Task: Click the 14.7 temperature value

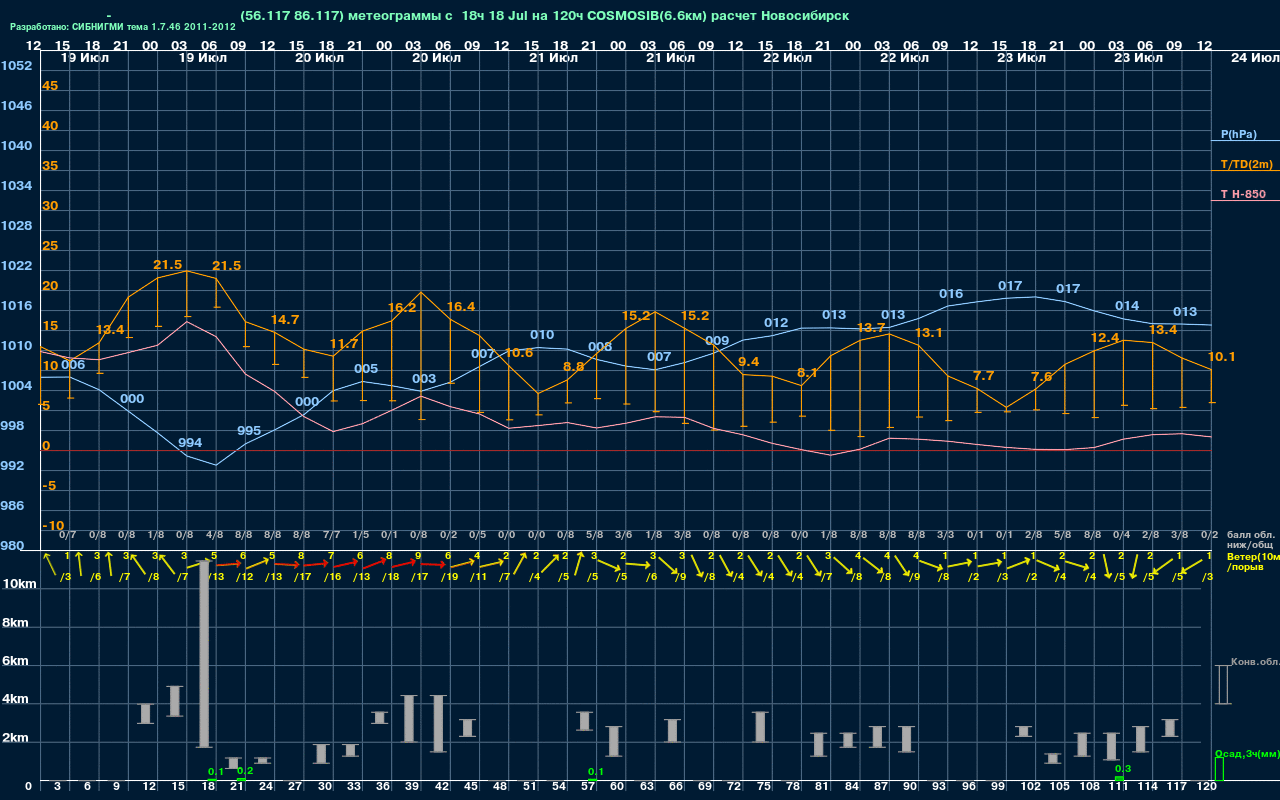Action: pyautogui.click(x=285, y=320)
